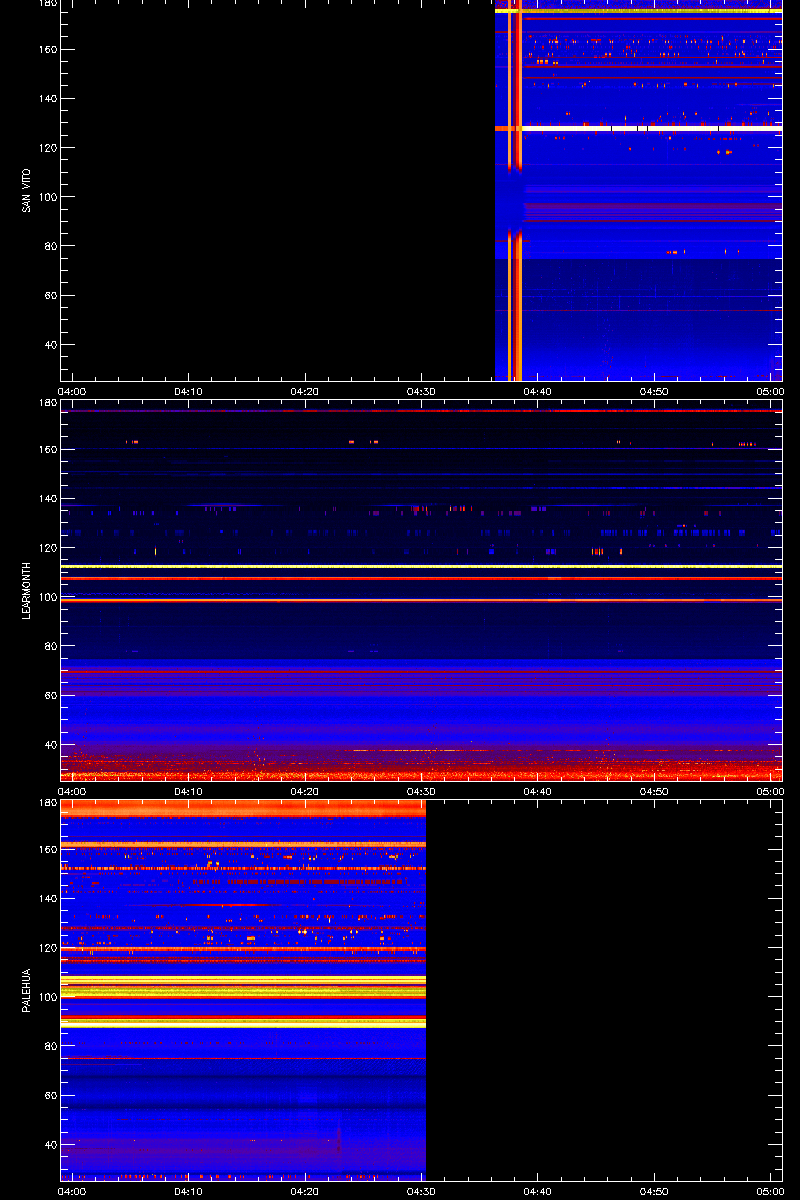Select the 180 frequency label on Learmonth axis
800x1200 pixels.
click(48, 403)
